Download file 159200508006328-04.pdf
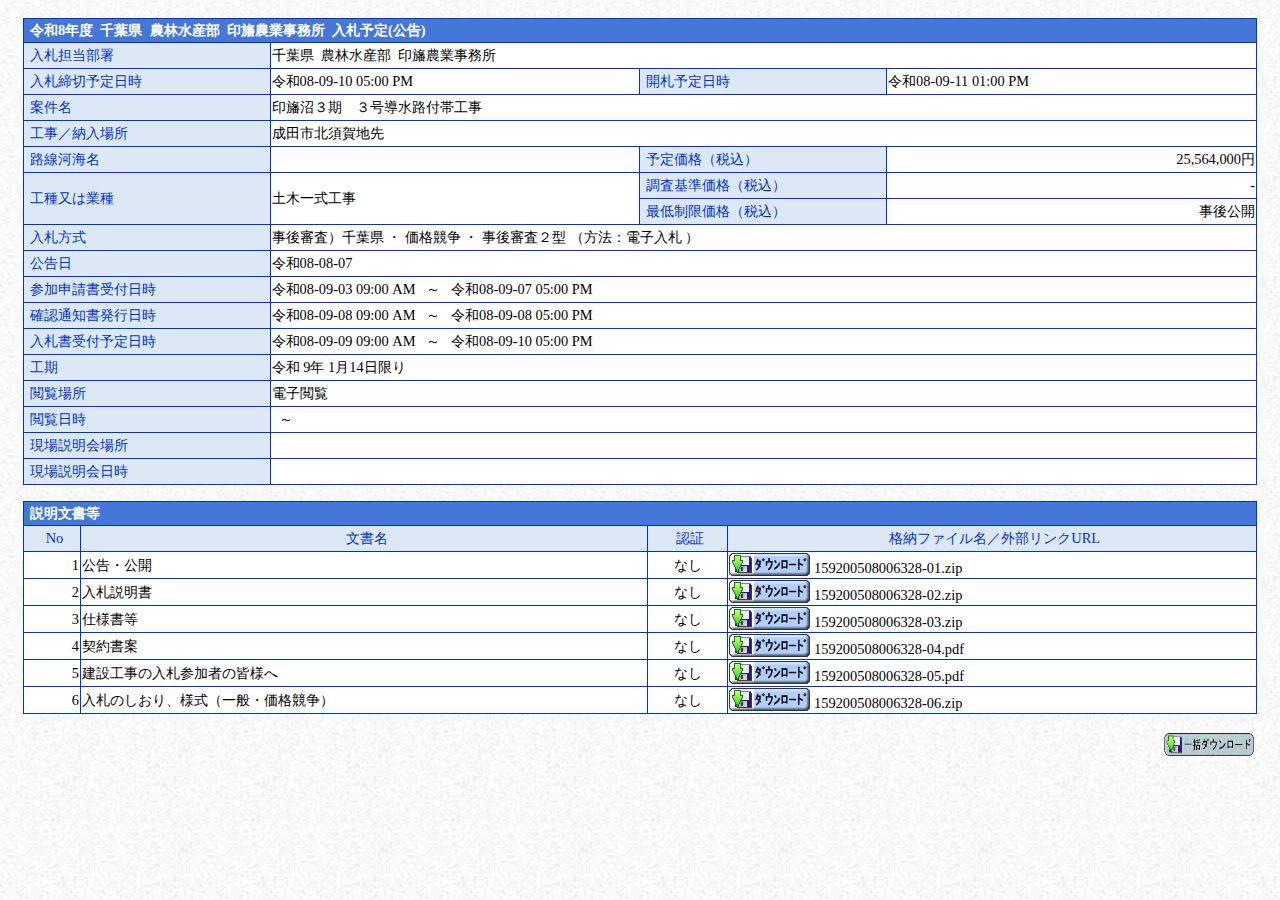This screenshot has height=900, width=1280. click(x=769, y=645)
